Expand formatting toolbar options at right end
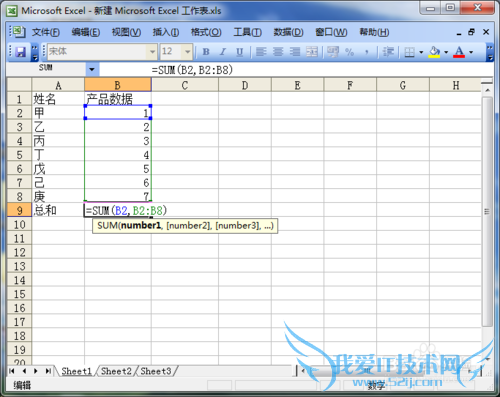The image size is (500, 397). 490,53
